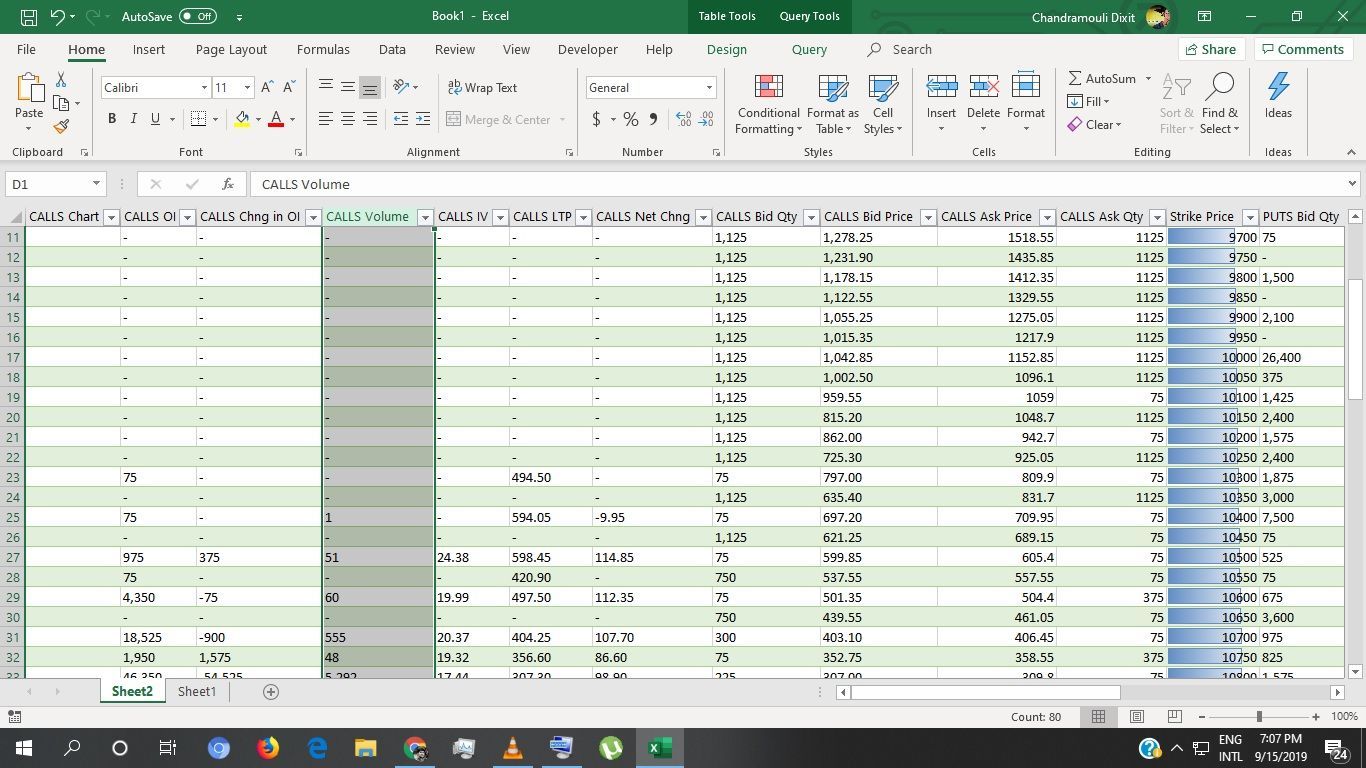Click the New Sheet plus button

[268, 691]
